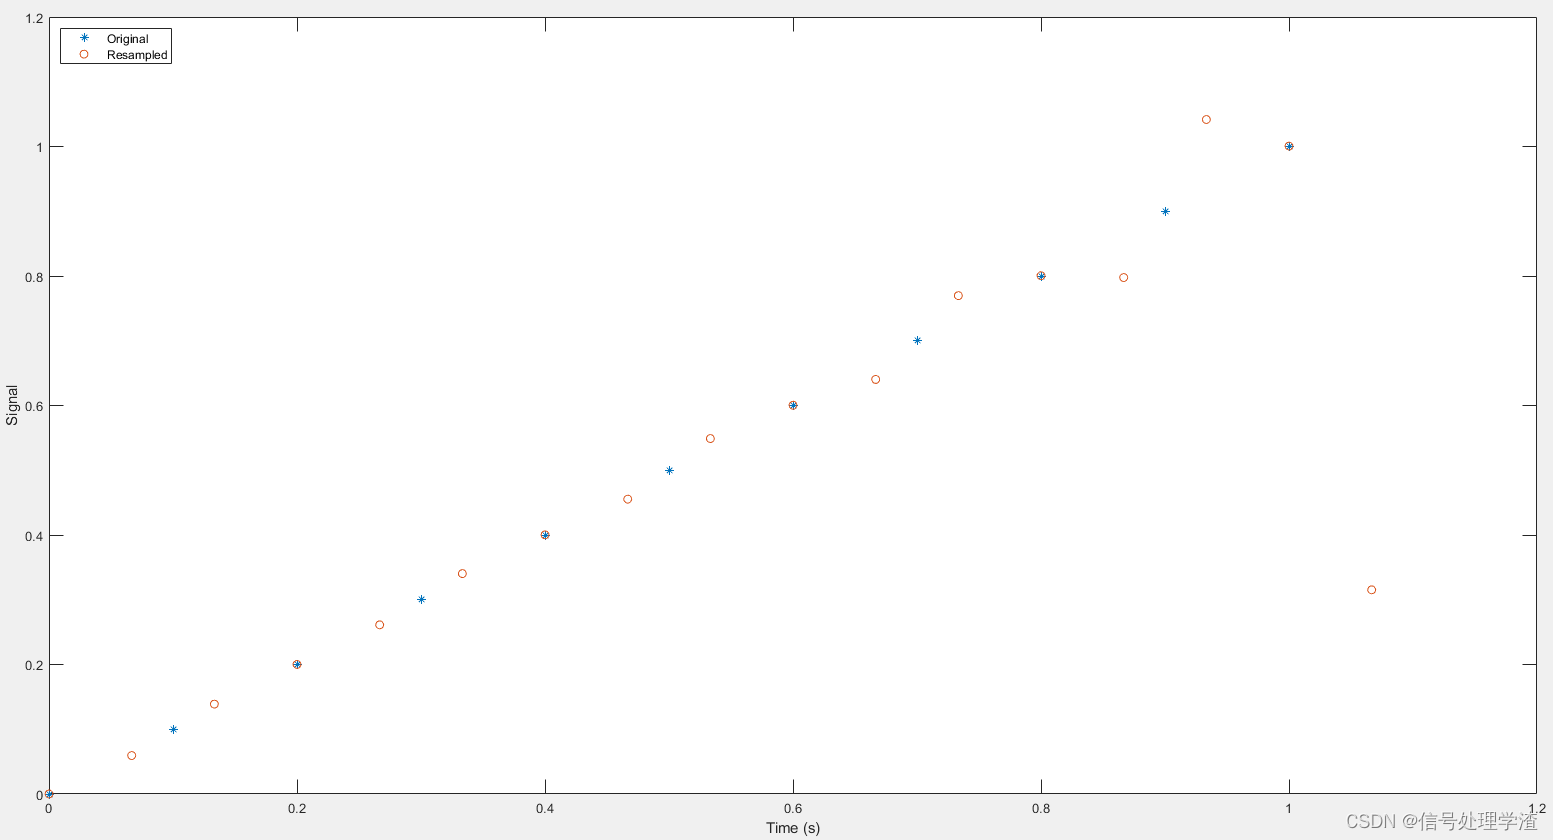Pick the Resampled circle near time 0.27
This screenshot has width=1553, height=840.
click(379, 625)
